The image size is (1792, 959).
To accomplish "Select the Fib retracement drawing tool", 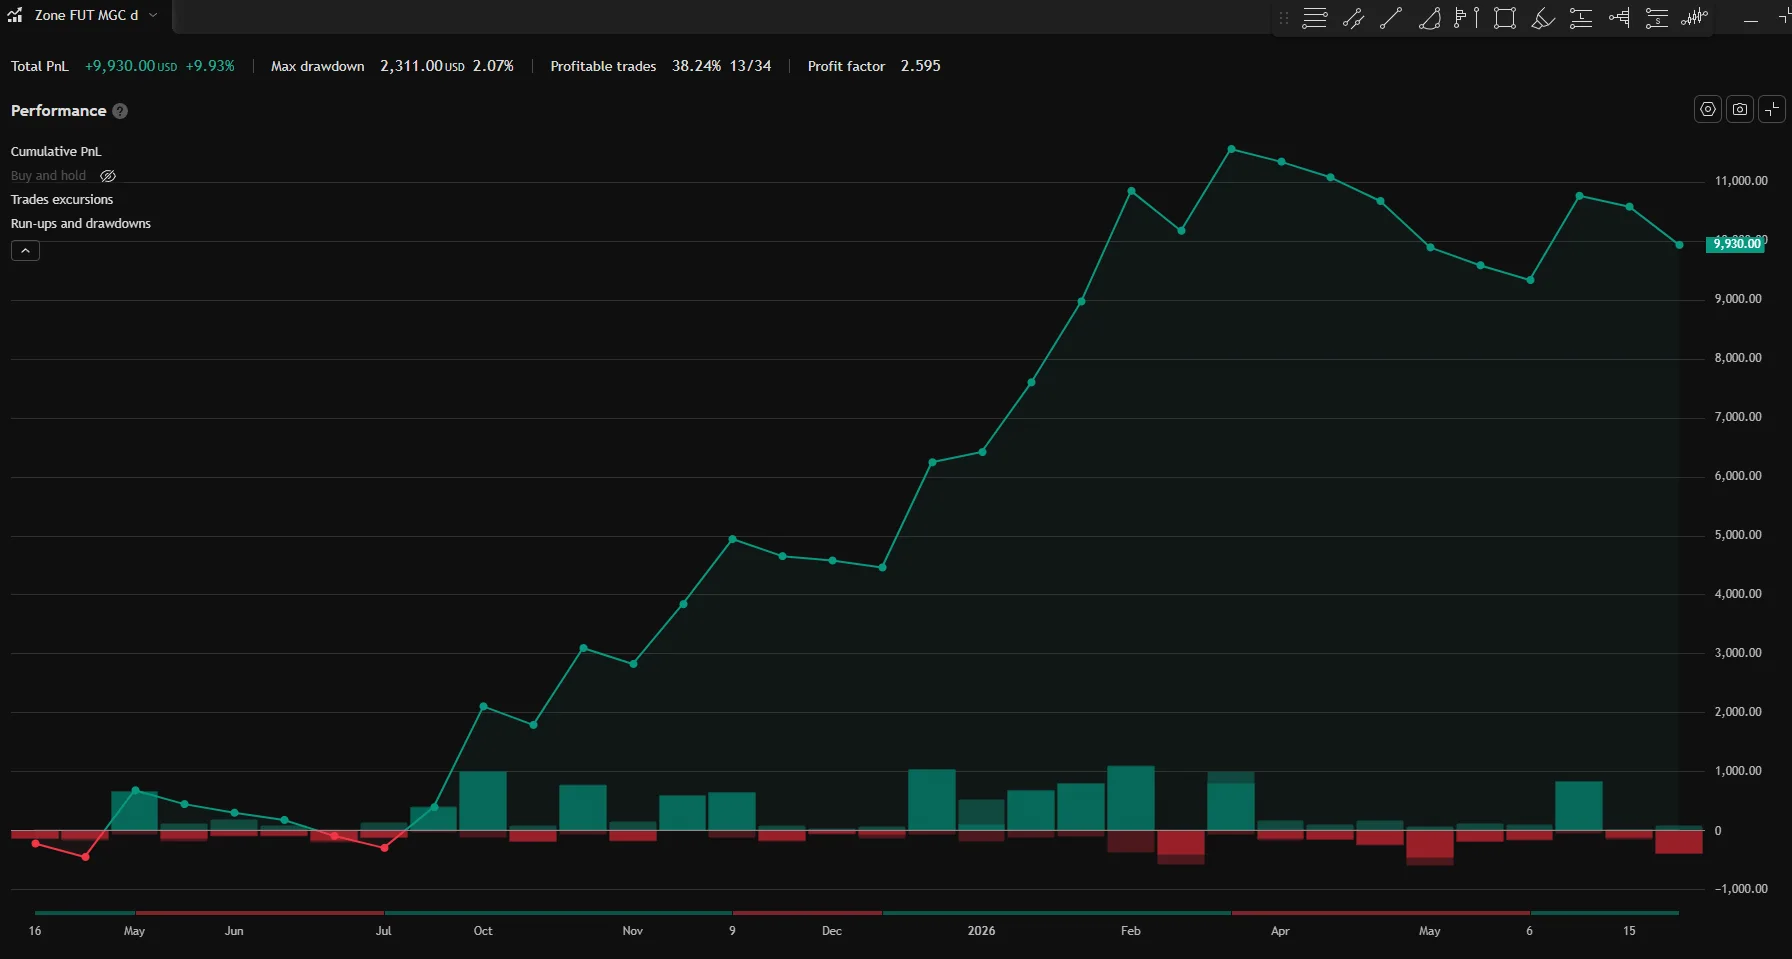I will [1315, 18].
